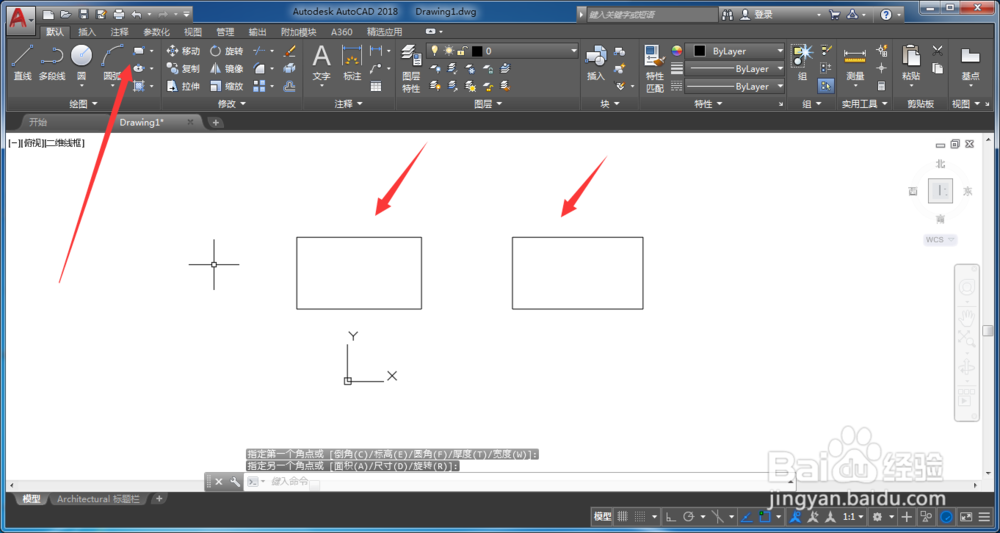Toggle ortho mode in status bar
The width and height of the screenshot is (1000, 533).
[671, 516]
